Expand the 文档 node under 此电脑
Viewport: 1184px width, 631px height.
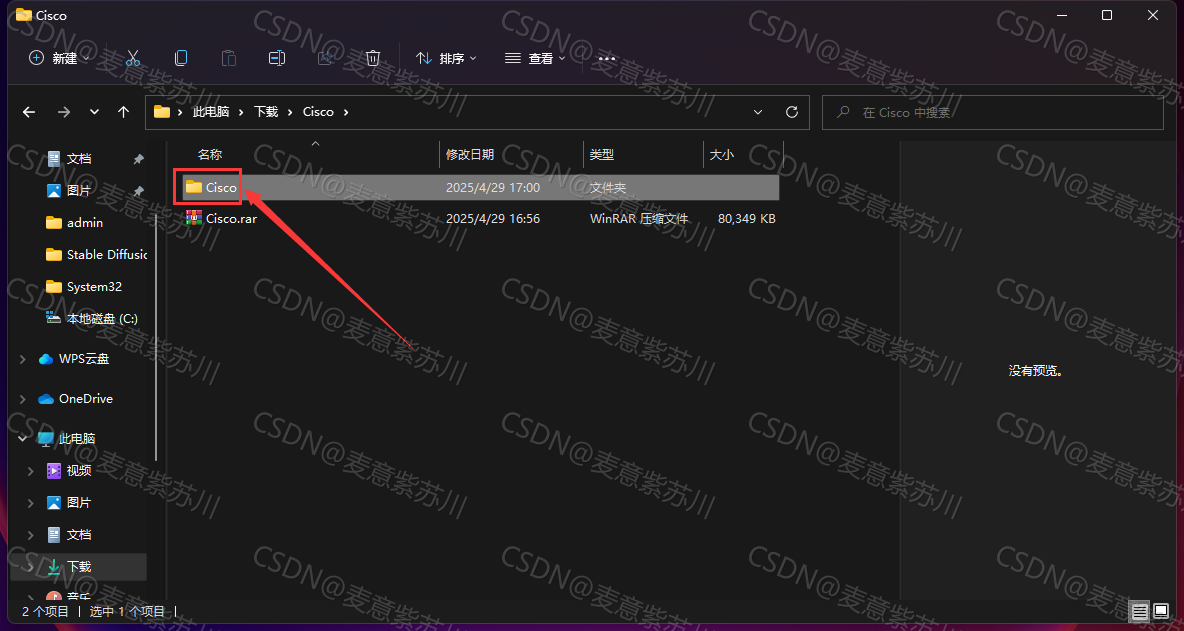[x=31, y=534]
